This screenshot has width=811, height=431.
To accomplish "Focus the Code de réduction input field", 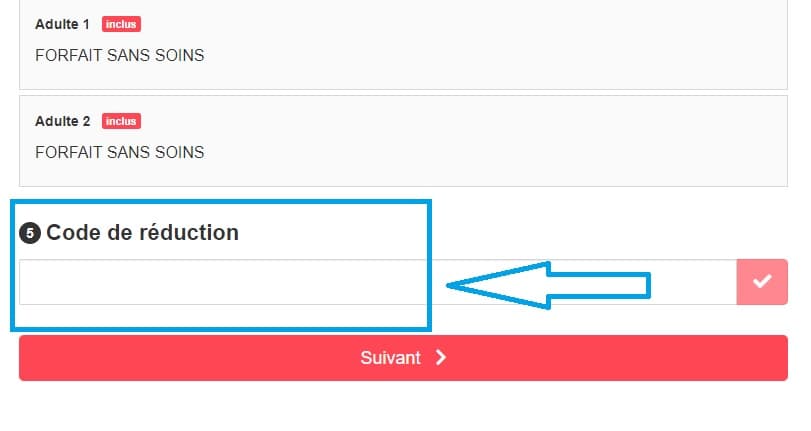I will [220, 283].
